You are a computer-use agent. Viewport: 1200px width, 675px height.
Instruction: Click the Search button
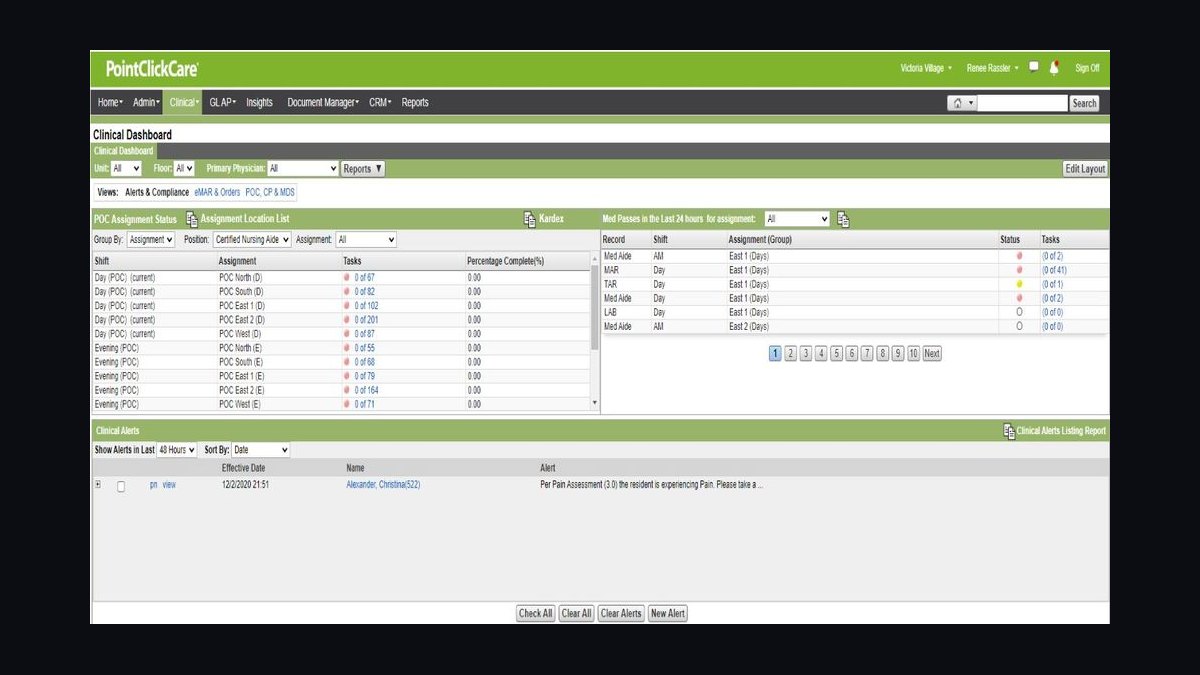1084,103
